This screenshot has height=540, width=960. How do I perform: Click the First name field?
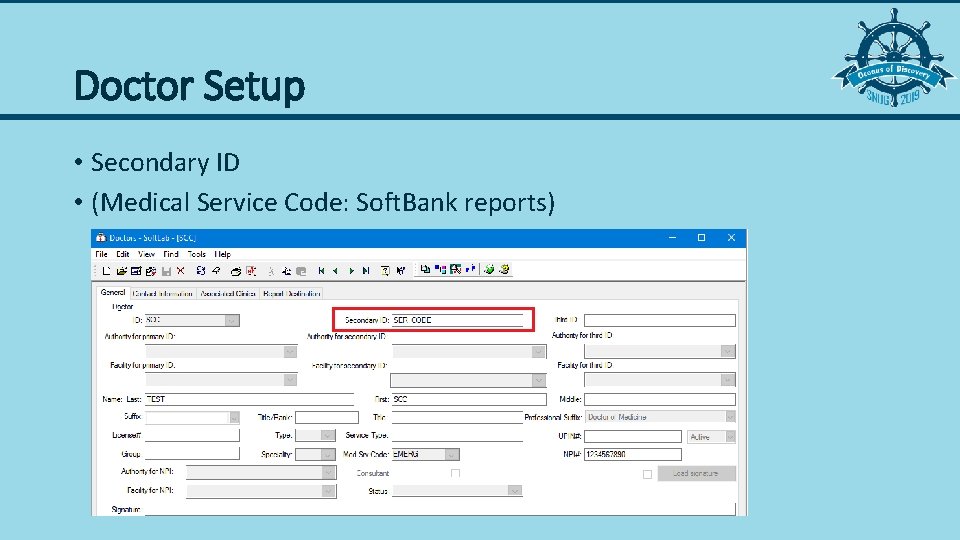click(469, 399)
